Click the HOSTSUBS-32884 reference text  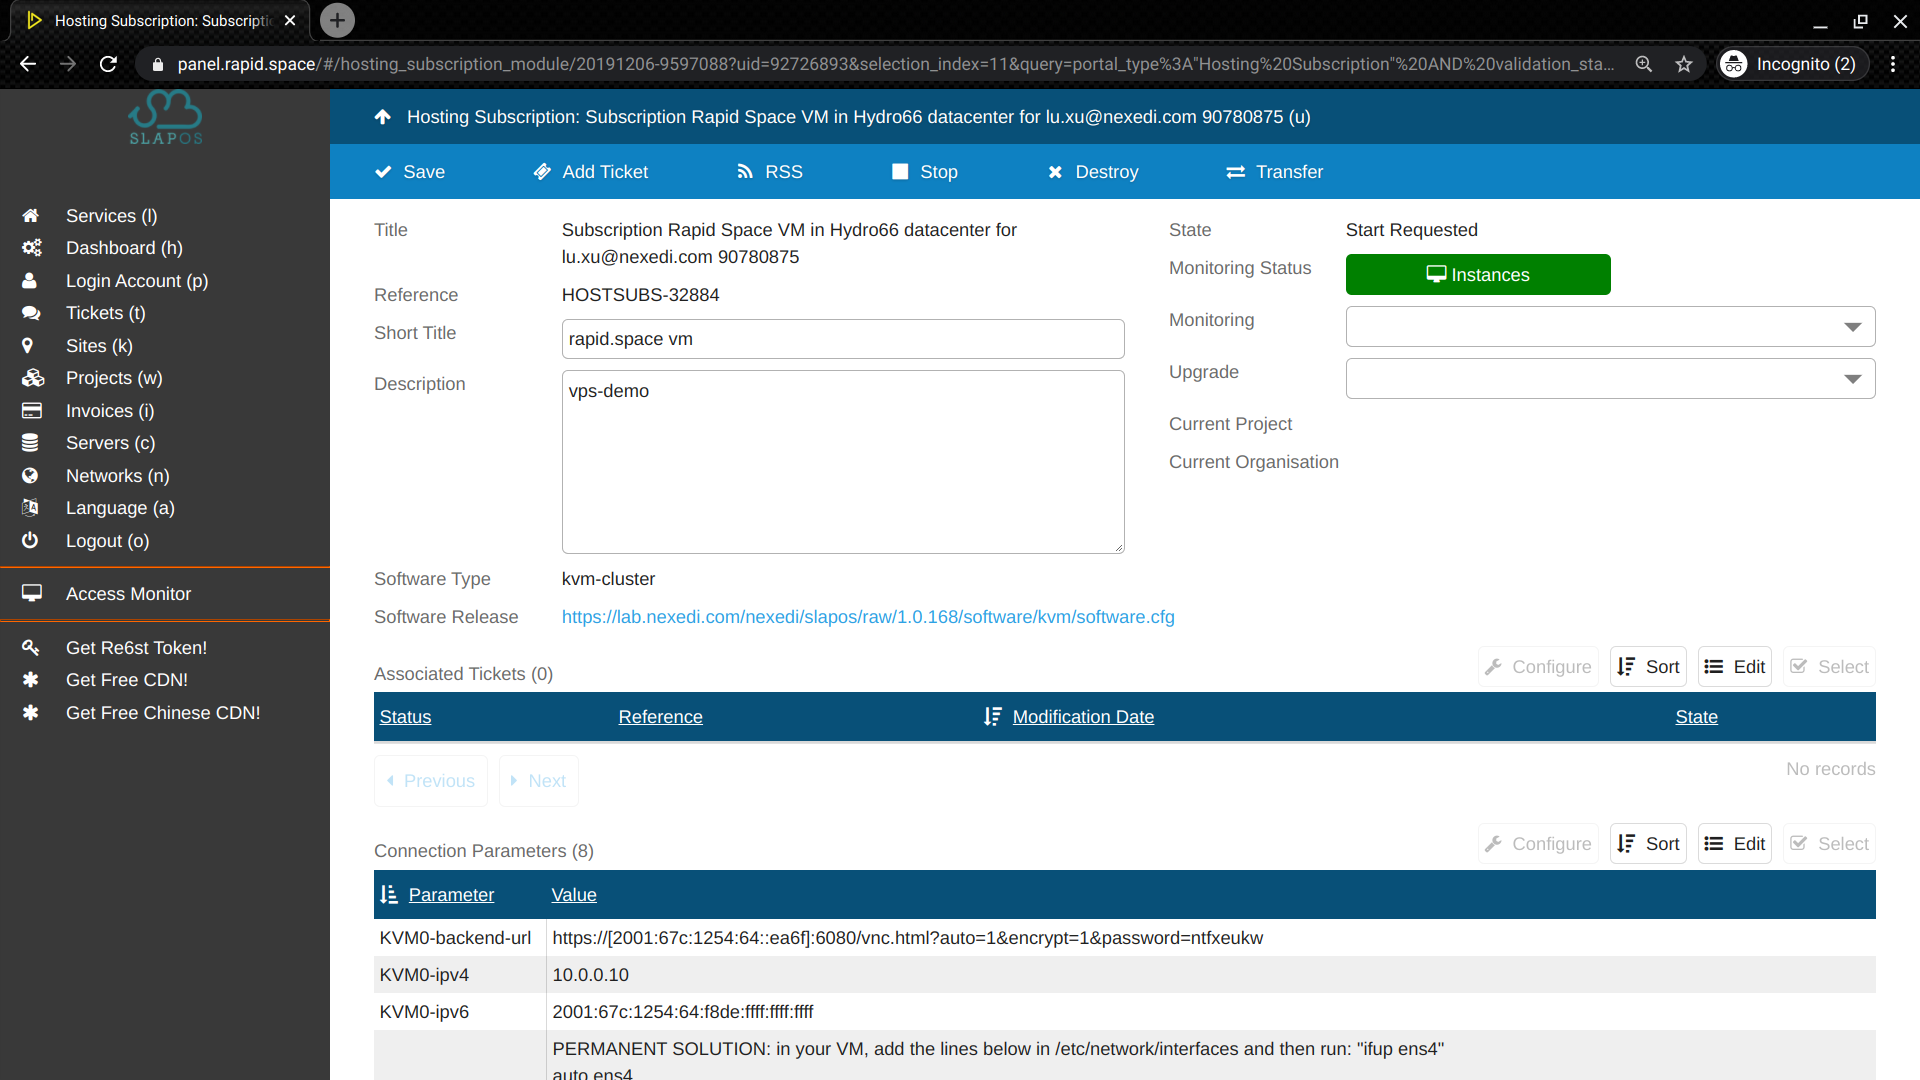tap(641, 295)
